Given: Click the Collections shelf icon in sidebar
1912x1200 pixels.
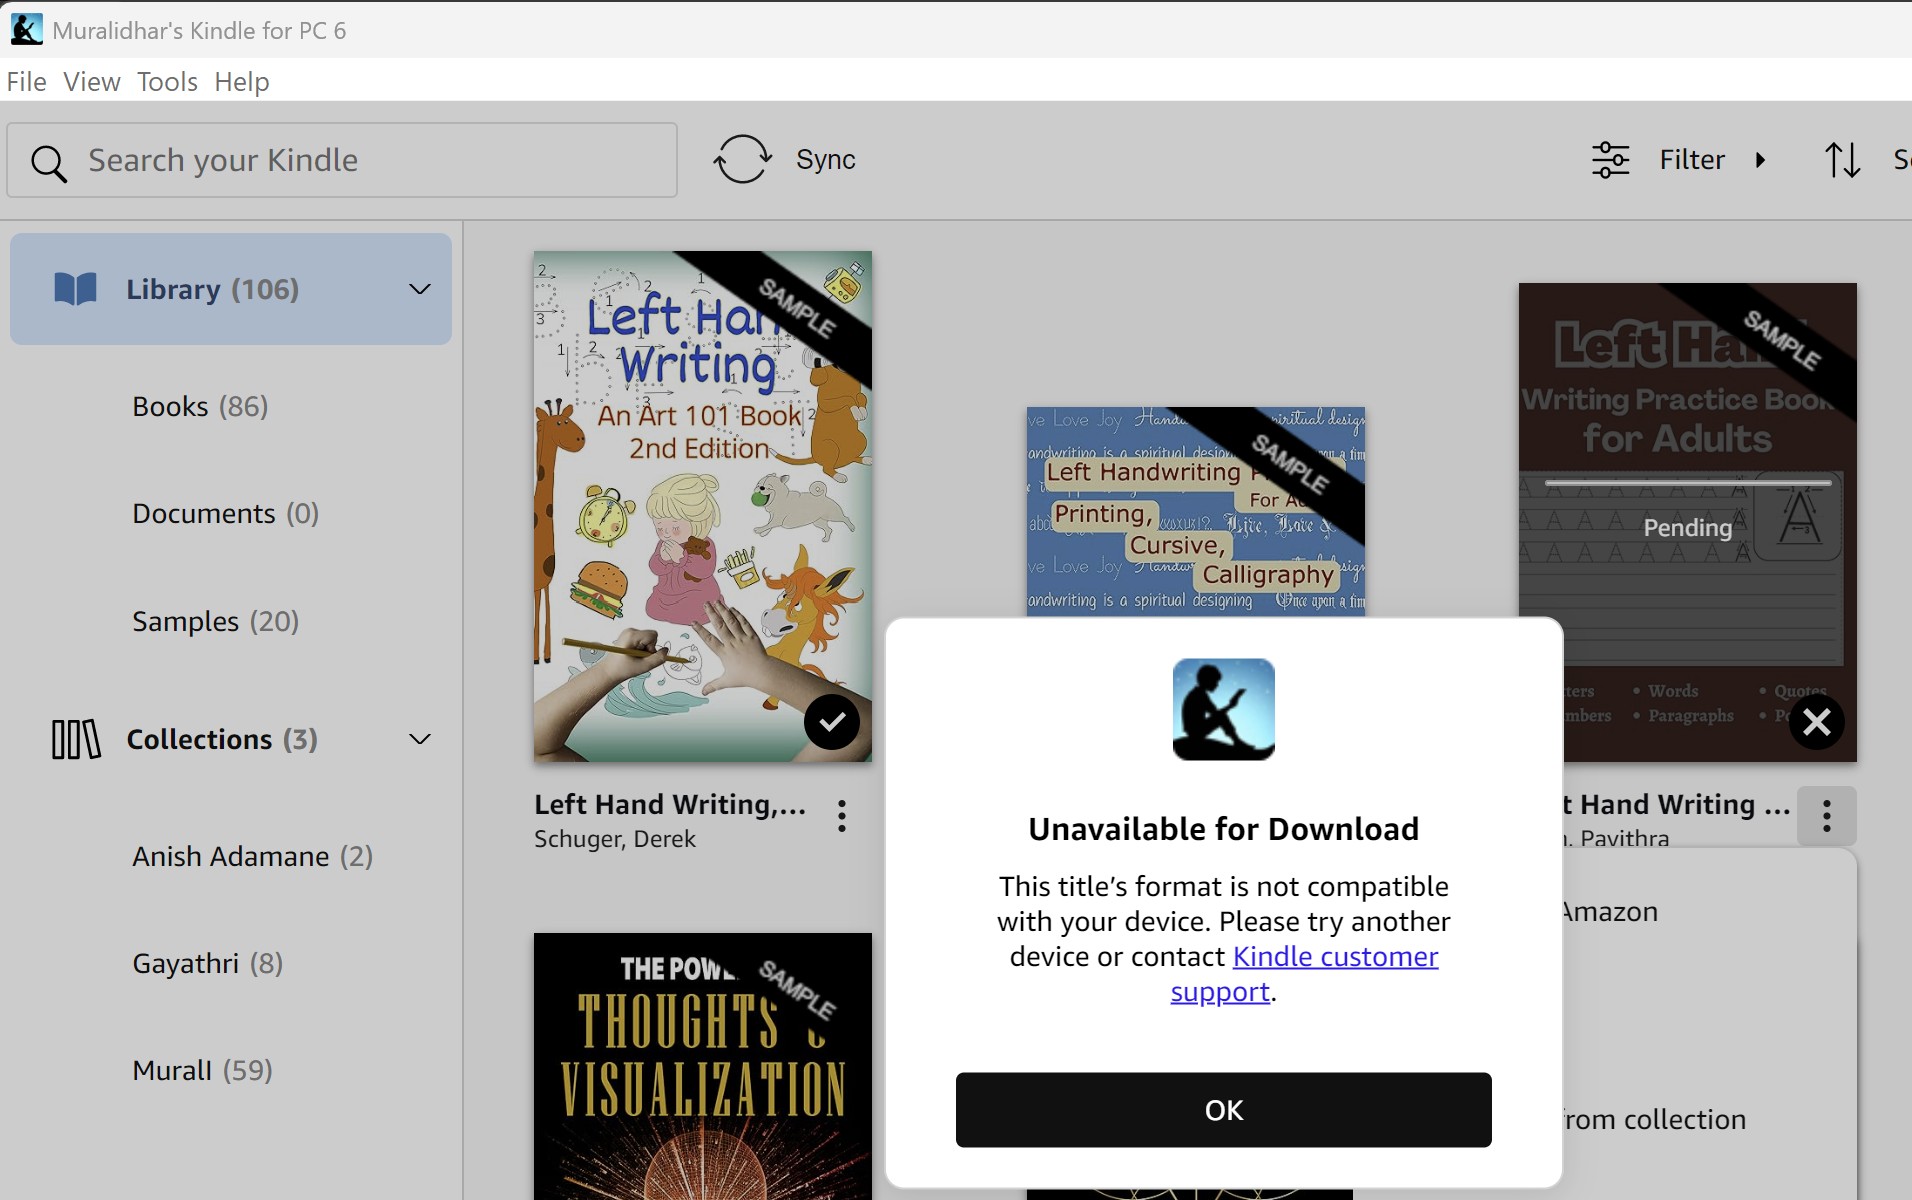Looking at the screenshot, I should point(74,739).
